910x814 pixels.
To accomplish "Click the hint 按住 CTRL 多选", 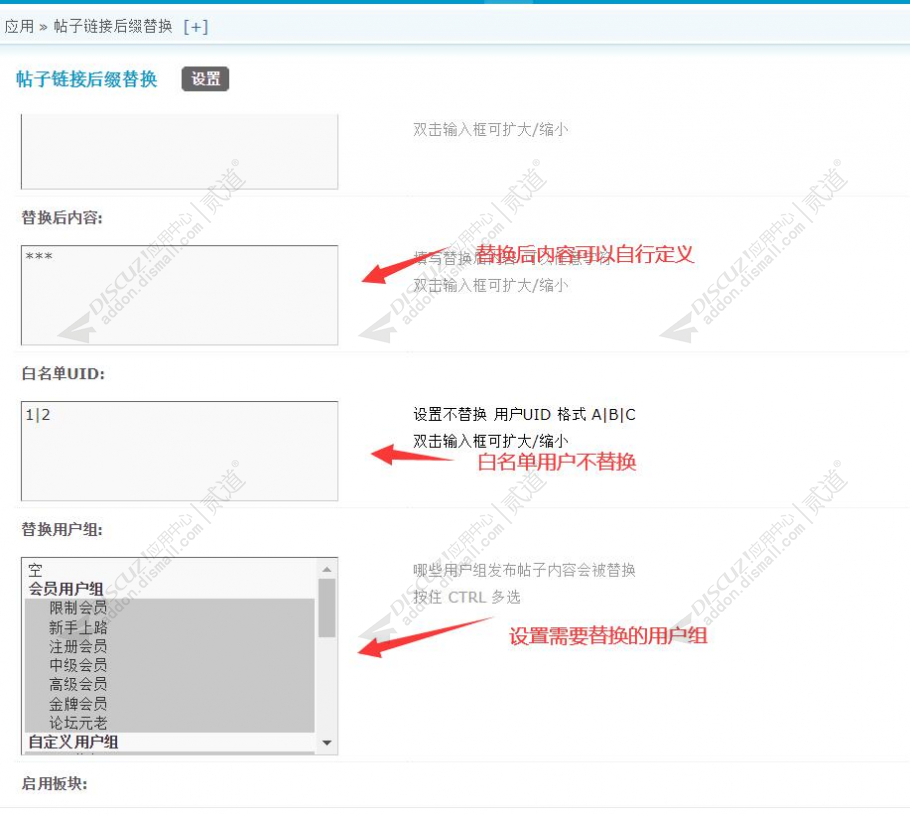I will coord(467,597).
